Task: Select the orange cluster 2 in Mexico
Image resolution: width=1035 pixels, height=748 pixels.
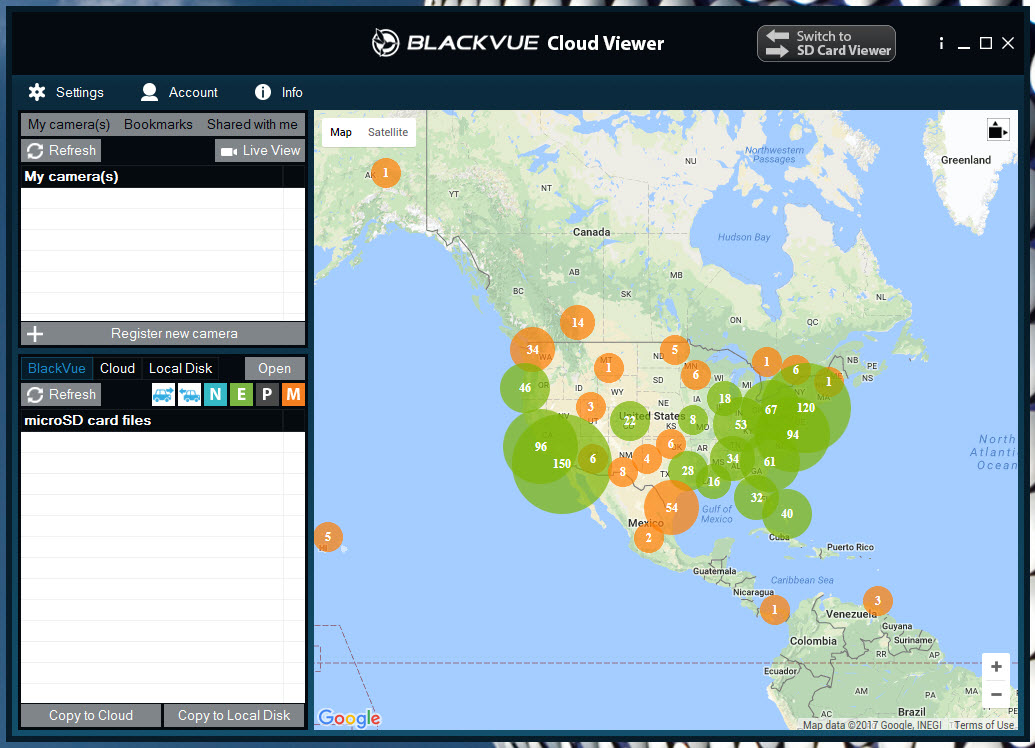Action: click(648, 537)
